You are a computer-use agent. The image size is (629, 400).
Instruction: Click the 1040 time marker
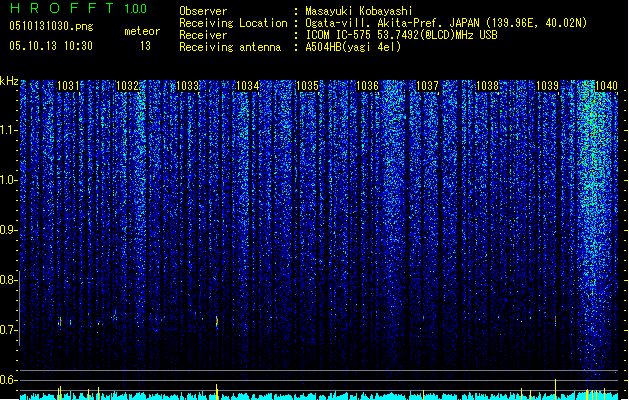(606, 85)
